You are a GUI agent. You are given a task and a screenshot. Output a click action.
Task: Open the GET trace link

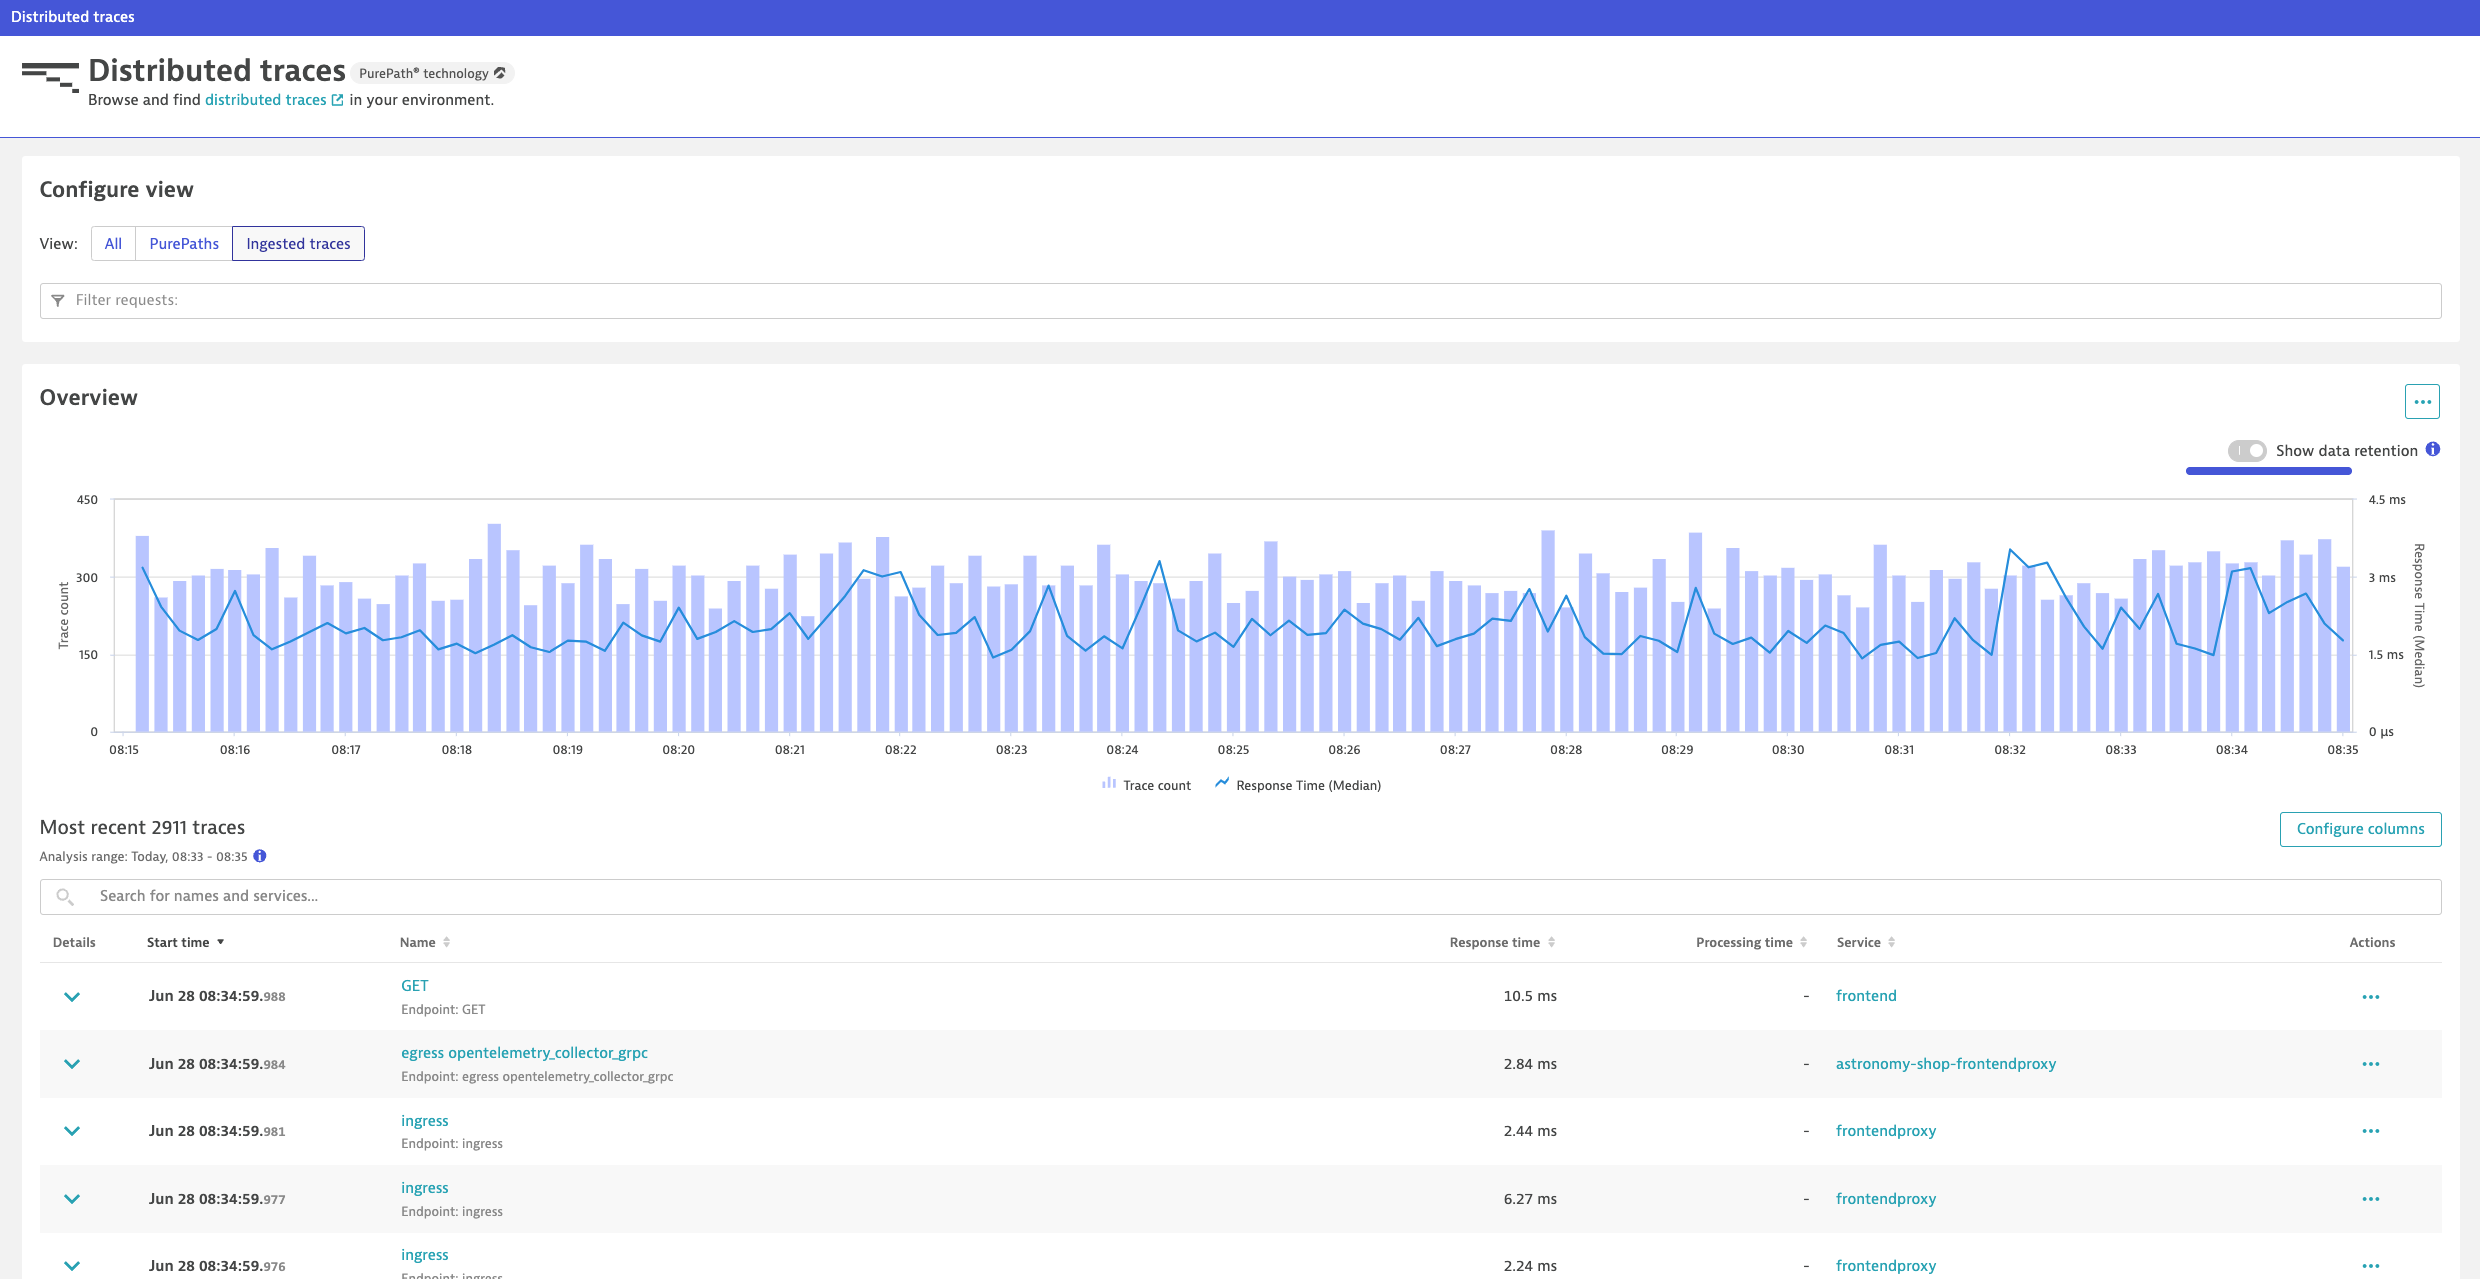pyautogui.click(x=415, y=986)
